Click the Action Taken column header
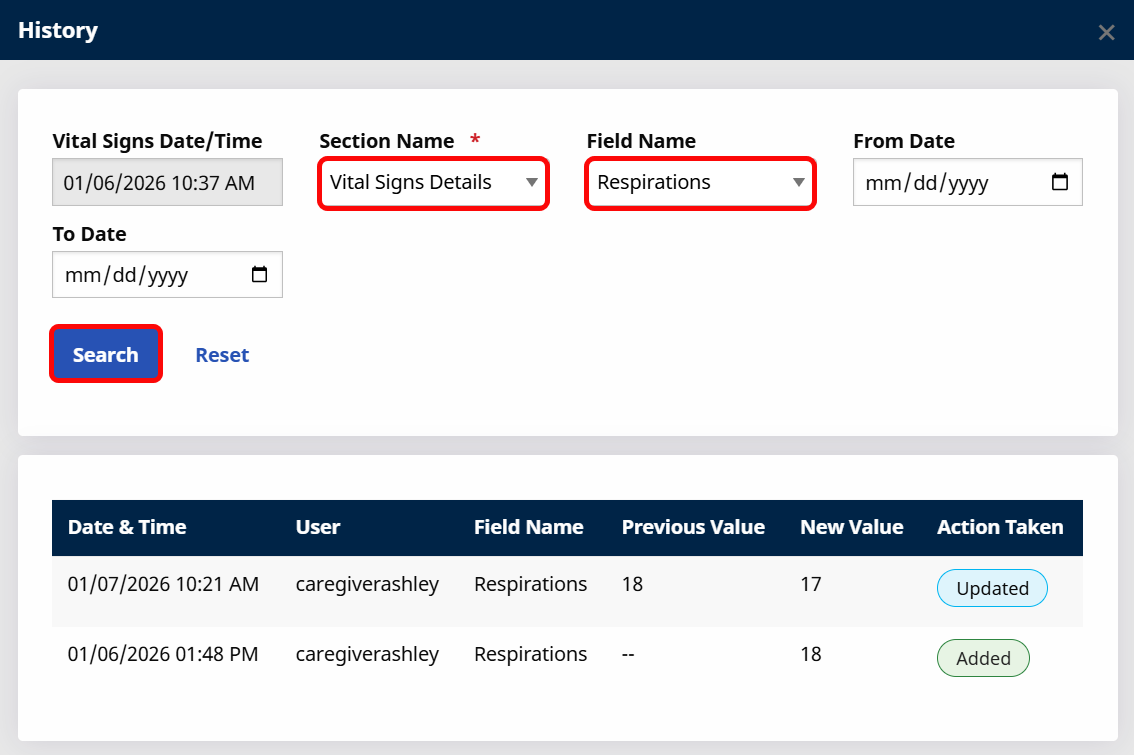Image resolution: width=1134 pixels, height=755 pixels. coord(1000,527)
